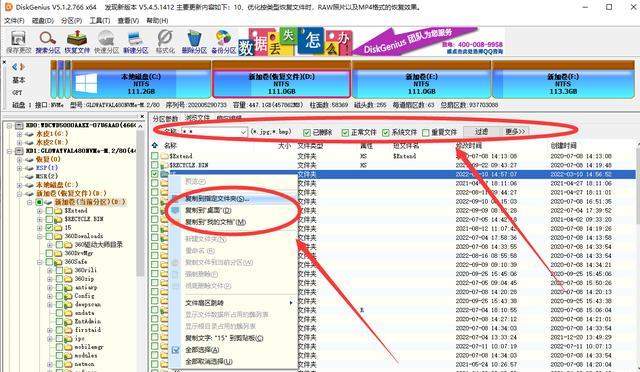Click the HD1 disk icon in tree
This screenshot has width=640, height=372.
(x=20, y=151)
